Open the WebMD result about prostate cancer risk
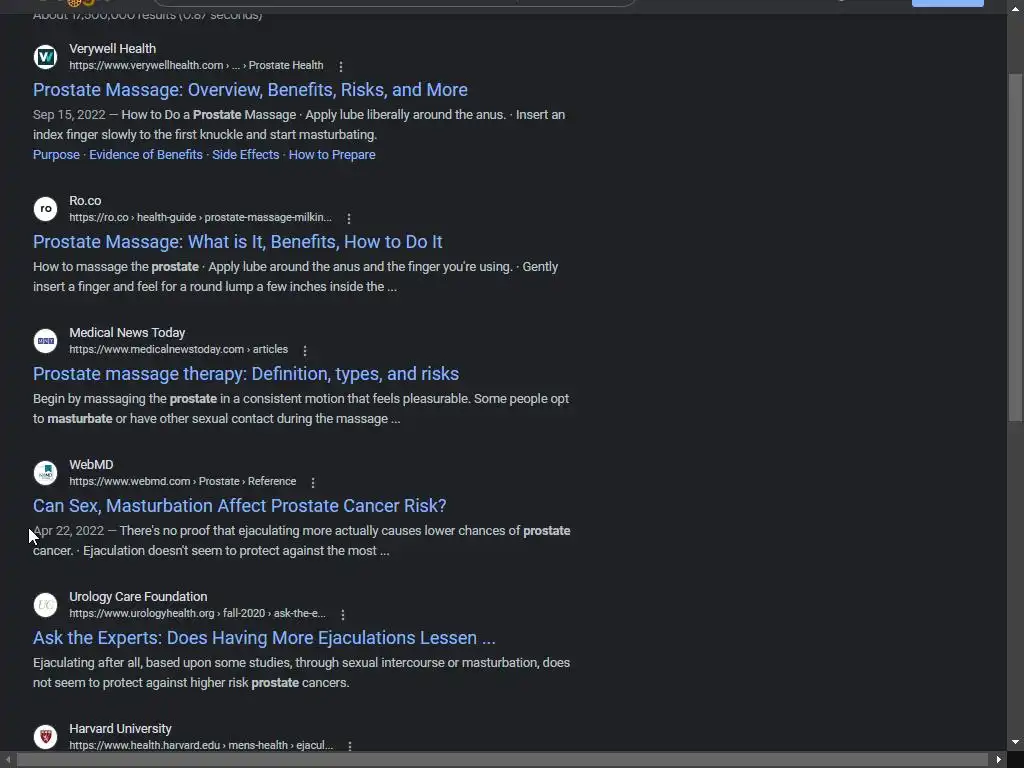This screenshot has height=768, width=1024. (240, 505)
